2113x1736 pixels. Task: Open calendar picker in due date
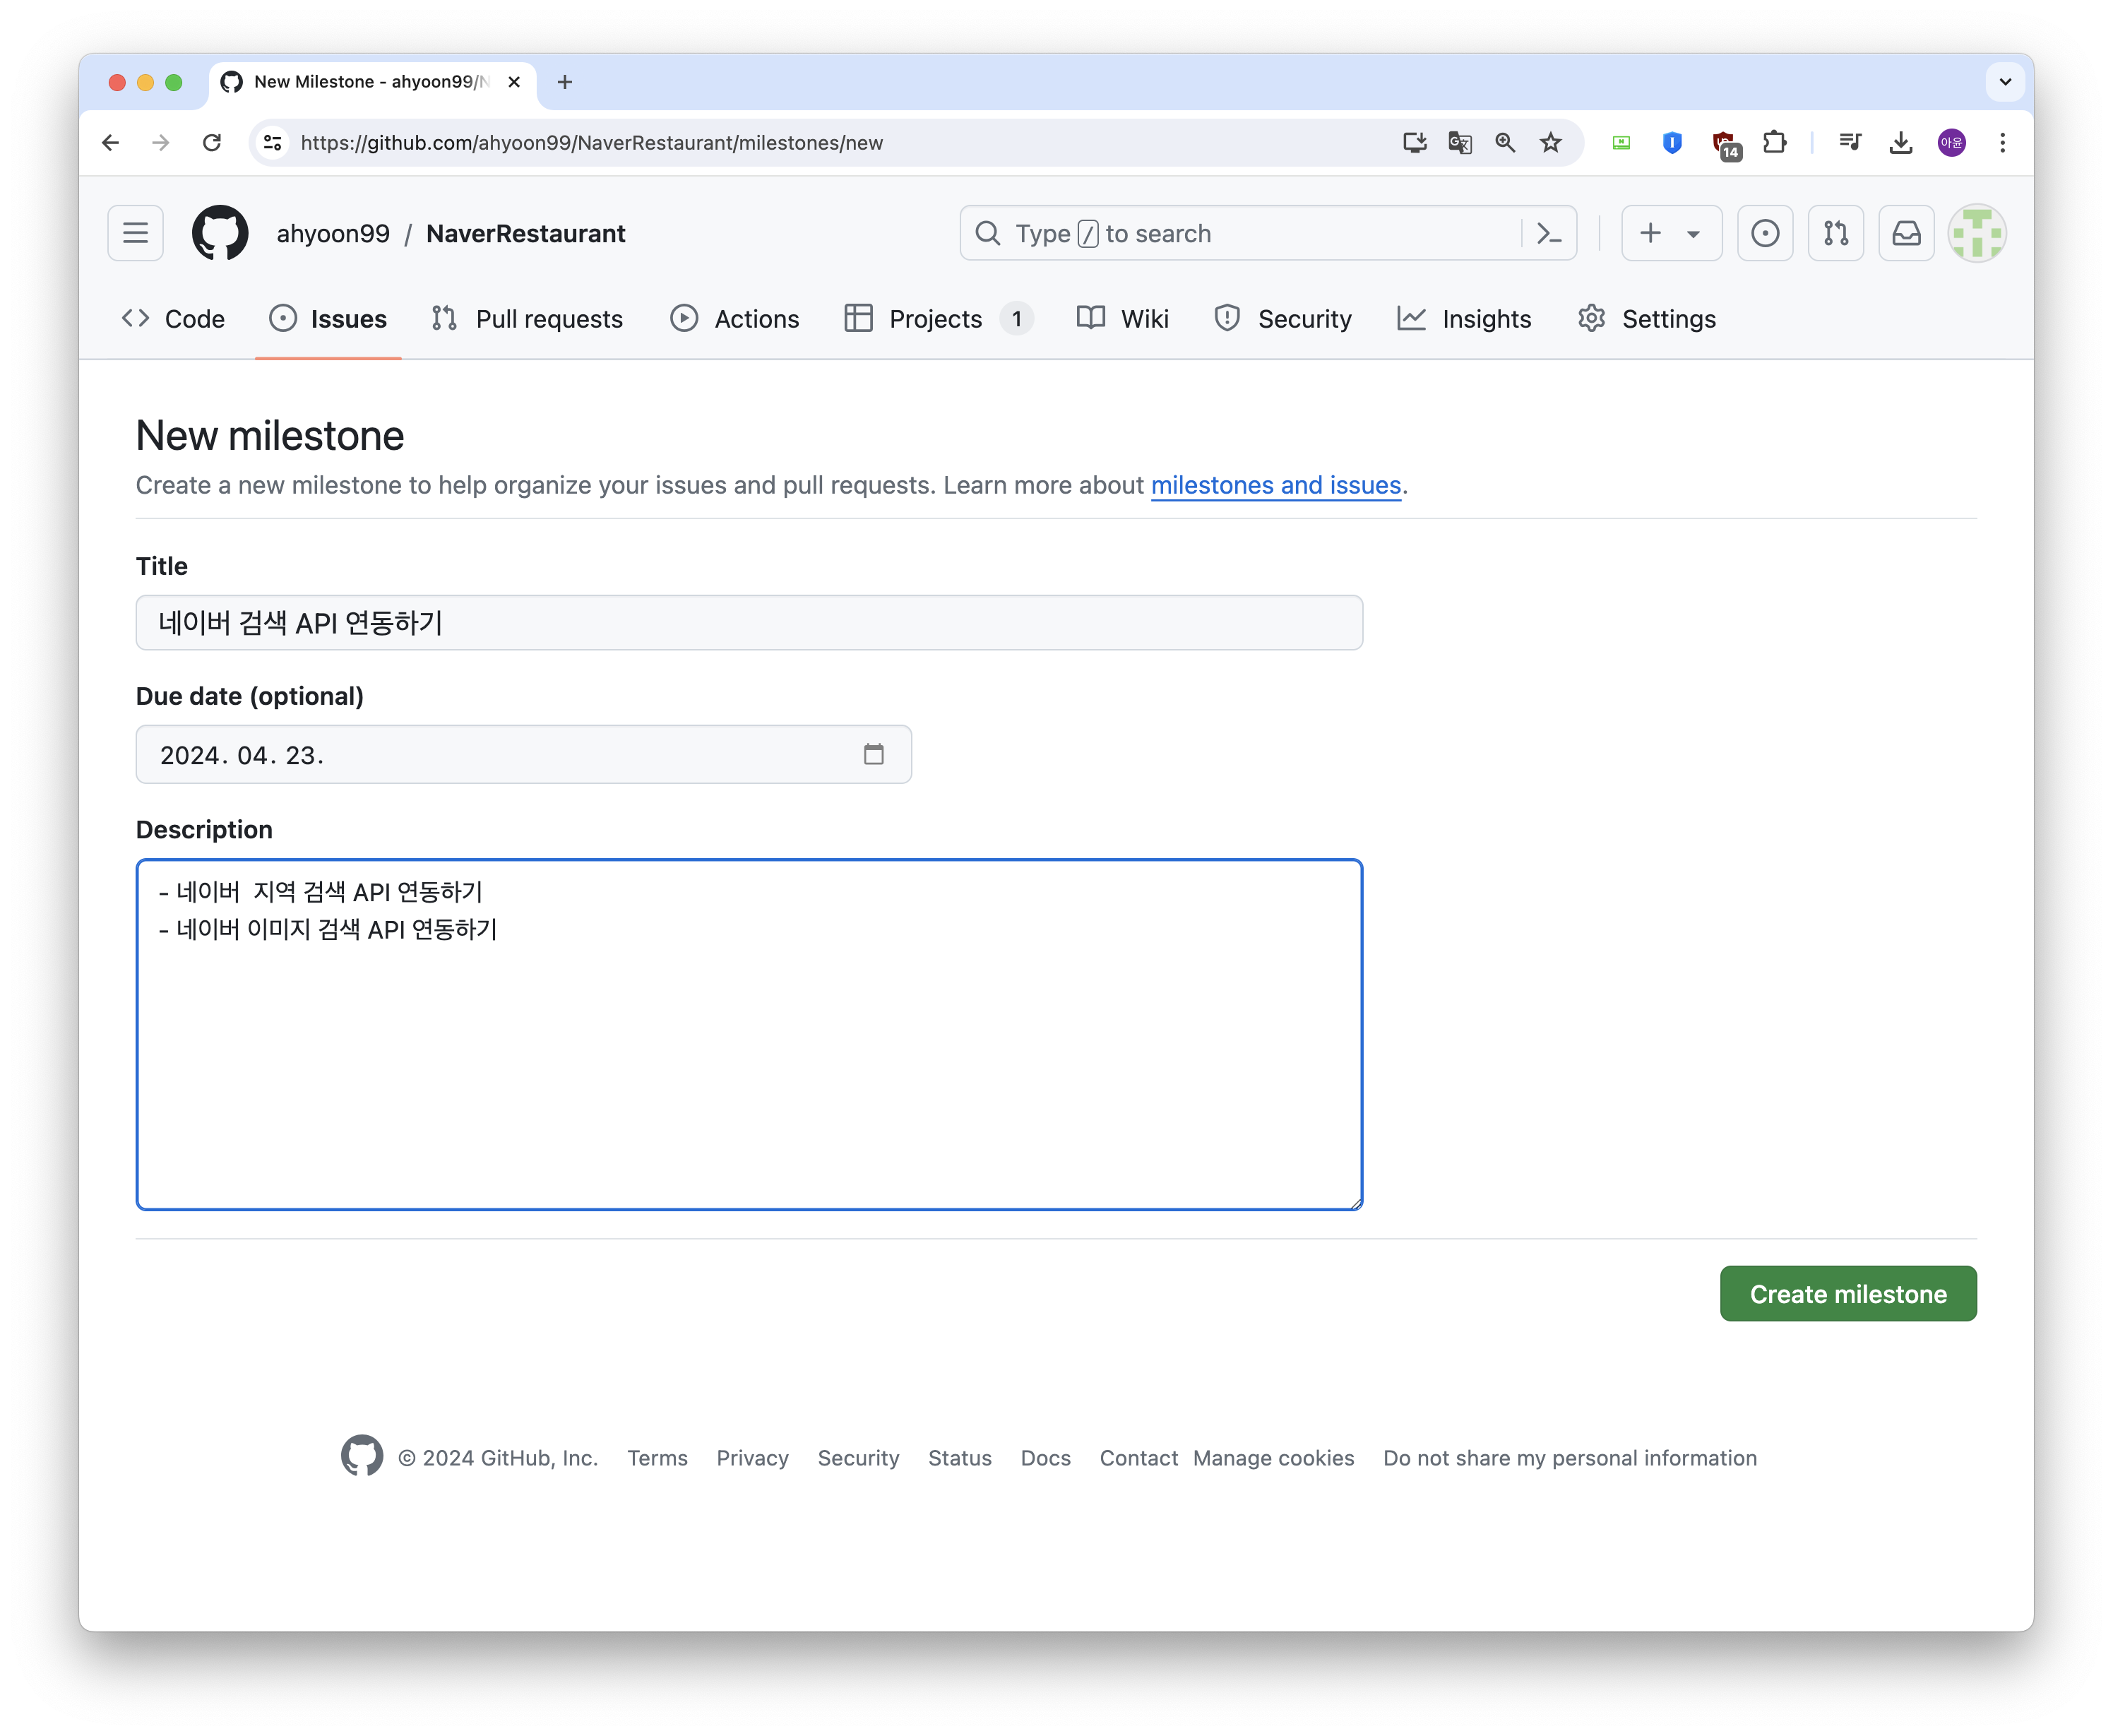coord(873,754)
